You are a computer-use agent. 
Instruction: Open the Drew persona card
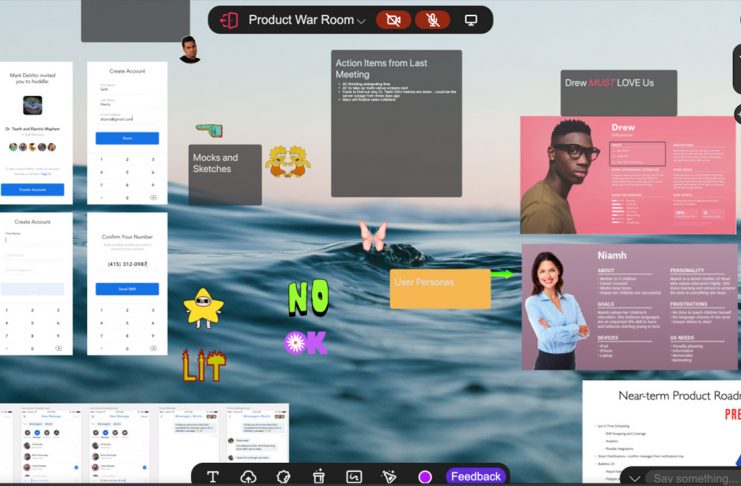pos(628,175)
